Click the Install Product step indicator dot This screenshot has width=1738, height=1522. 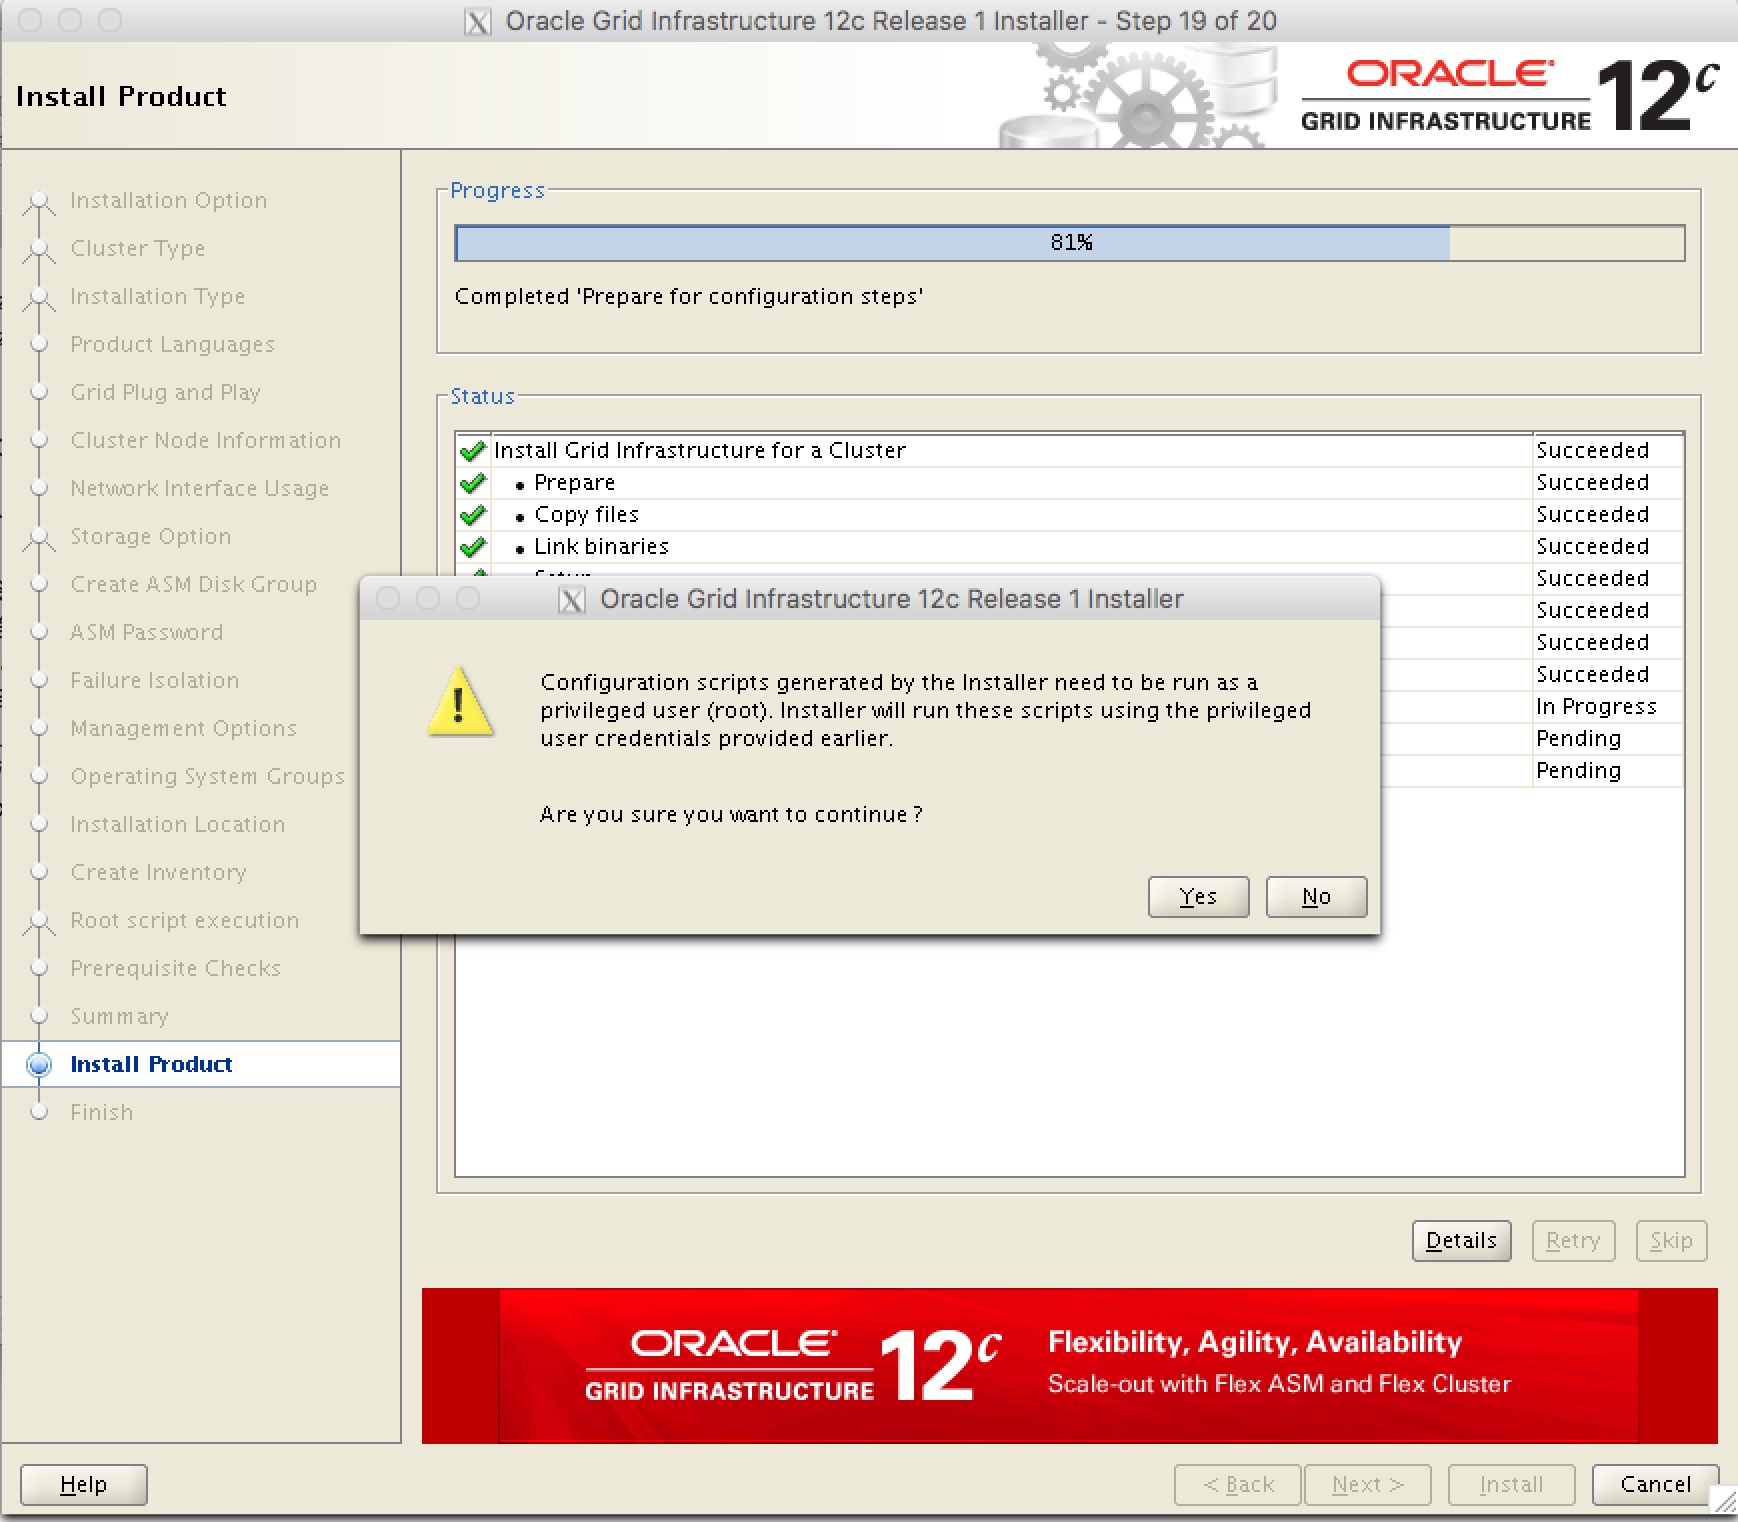coord(40,1064)
